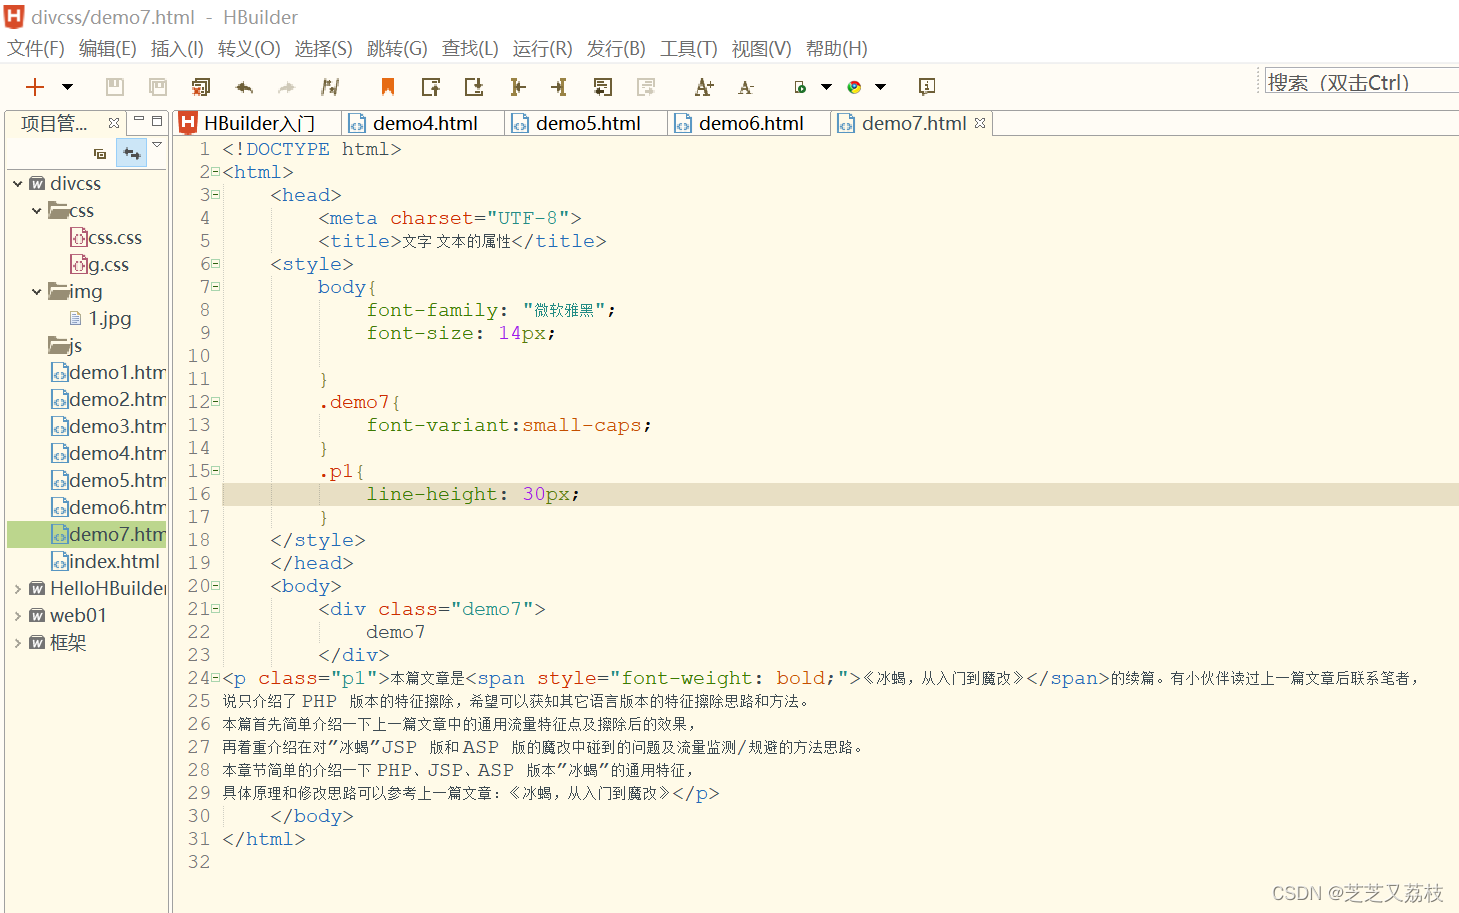
Task: Open the 文件(F) menu
Action: [x=36, y=48]
